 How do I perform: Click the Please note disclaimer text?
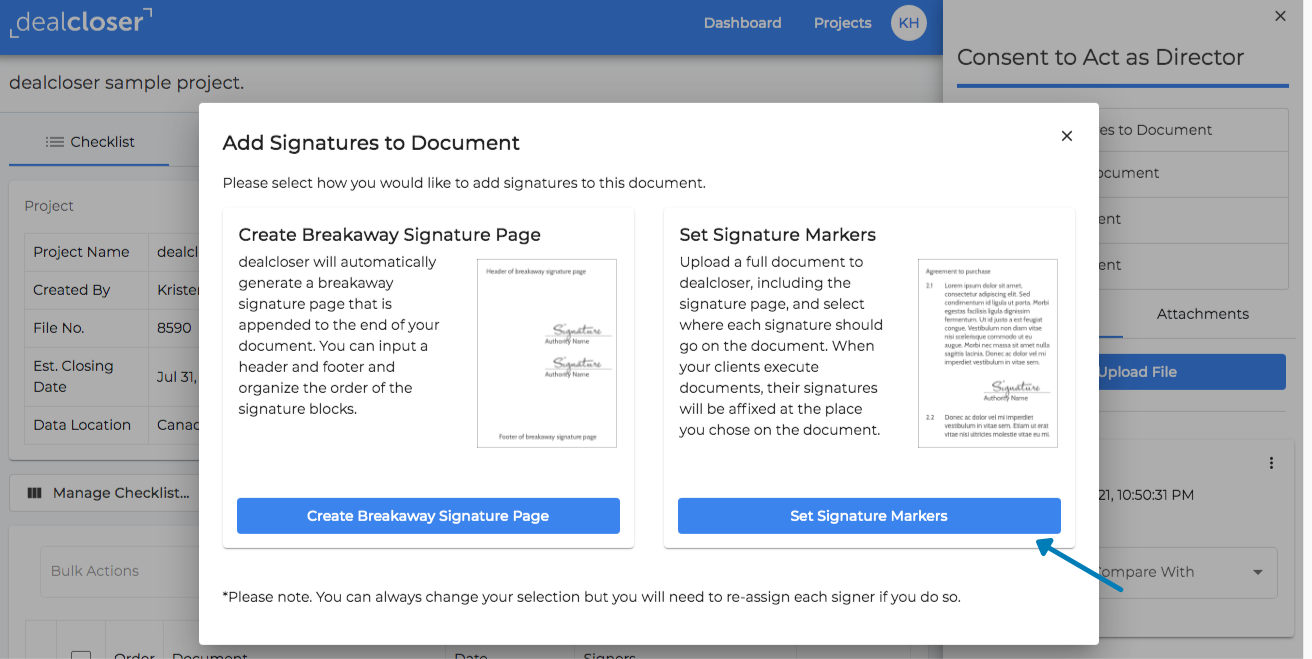(x=591, y=597)
